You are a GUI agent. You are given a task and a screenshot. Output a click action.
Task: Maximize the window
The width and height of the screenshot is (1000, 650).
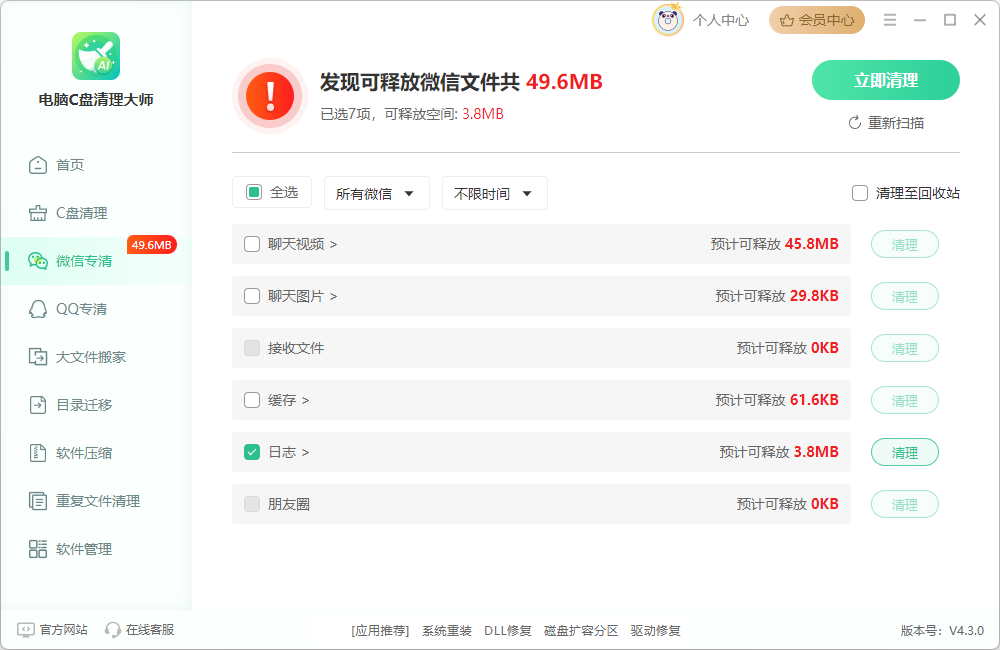pos(950,20)
